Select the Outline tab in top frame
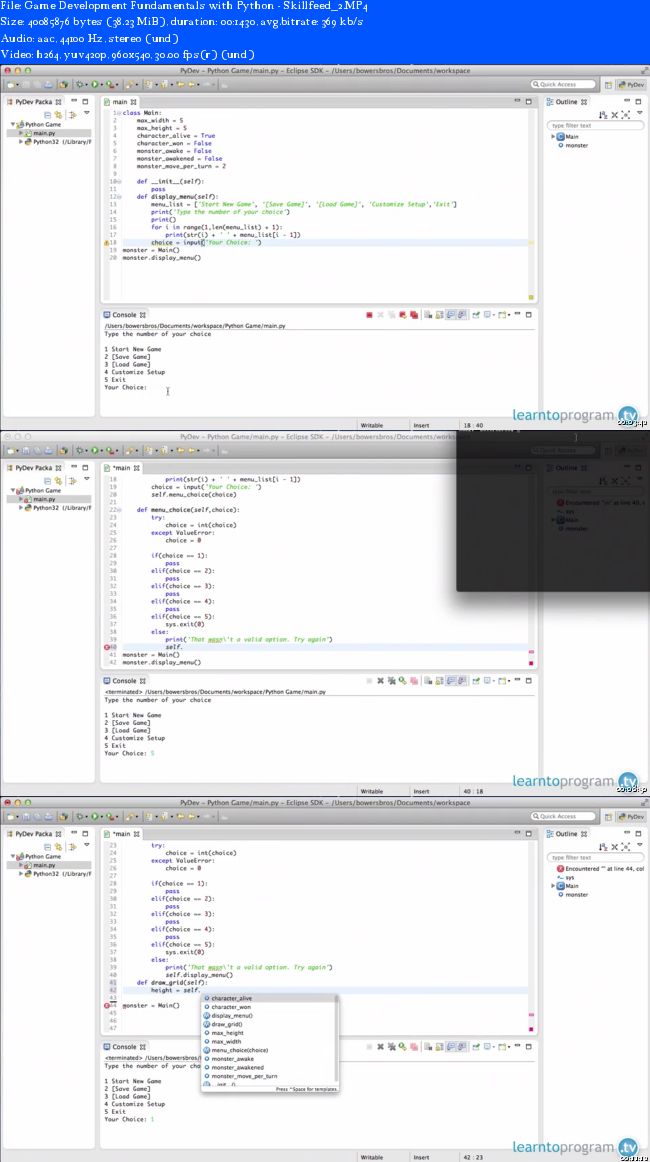 click(567, 102)
